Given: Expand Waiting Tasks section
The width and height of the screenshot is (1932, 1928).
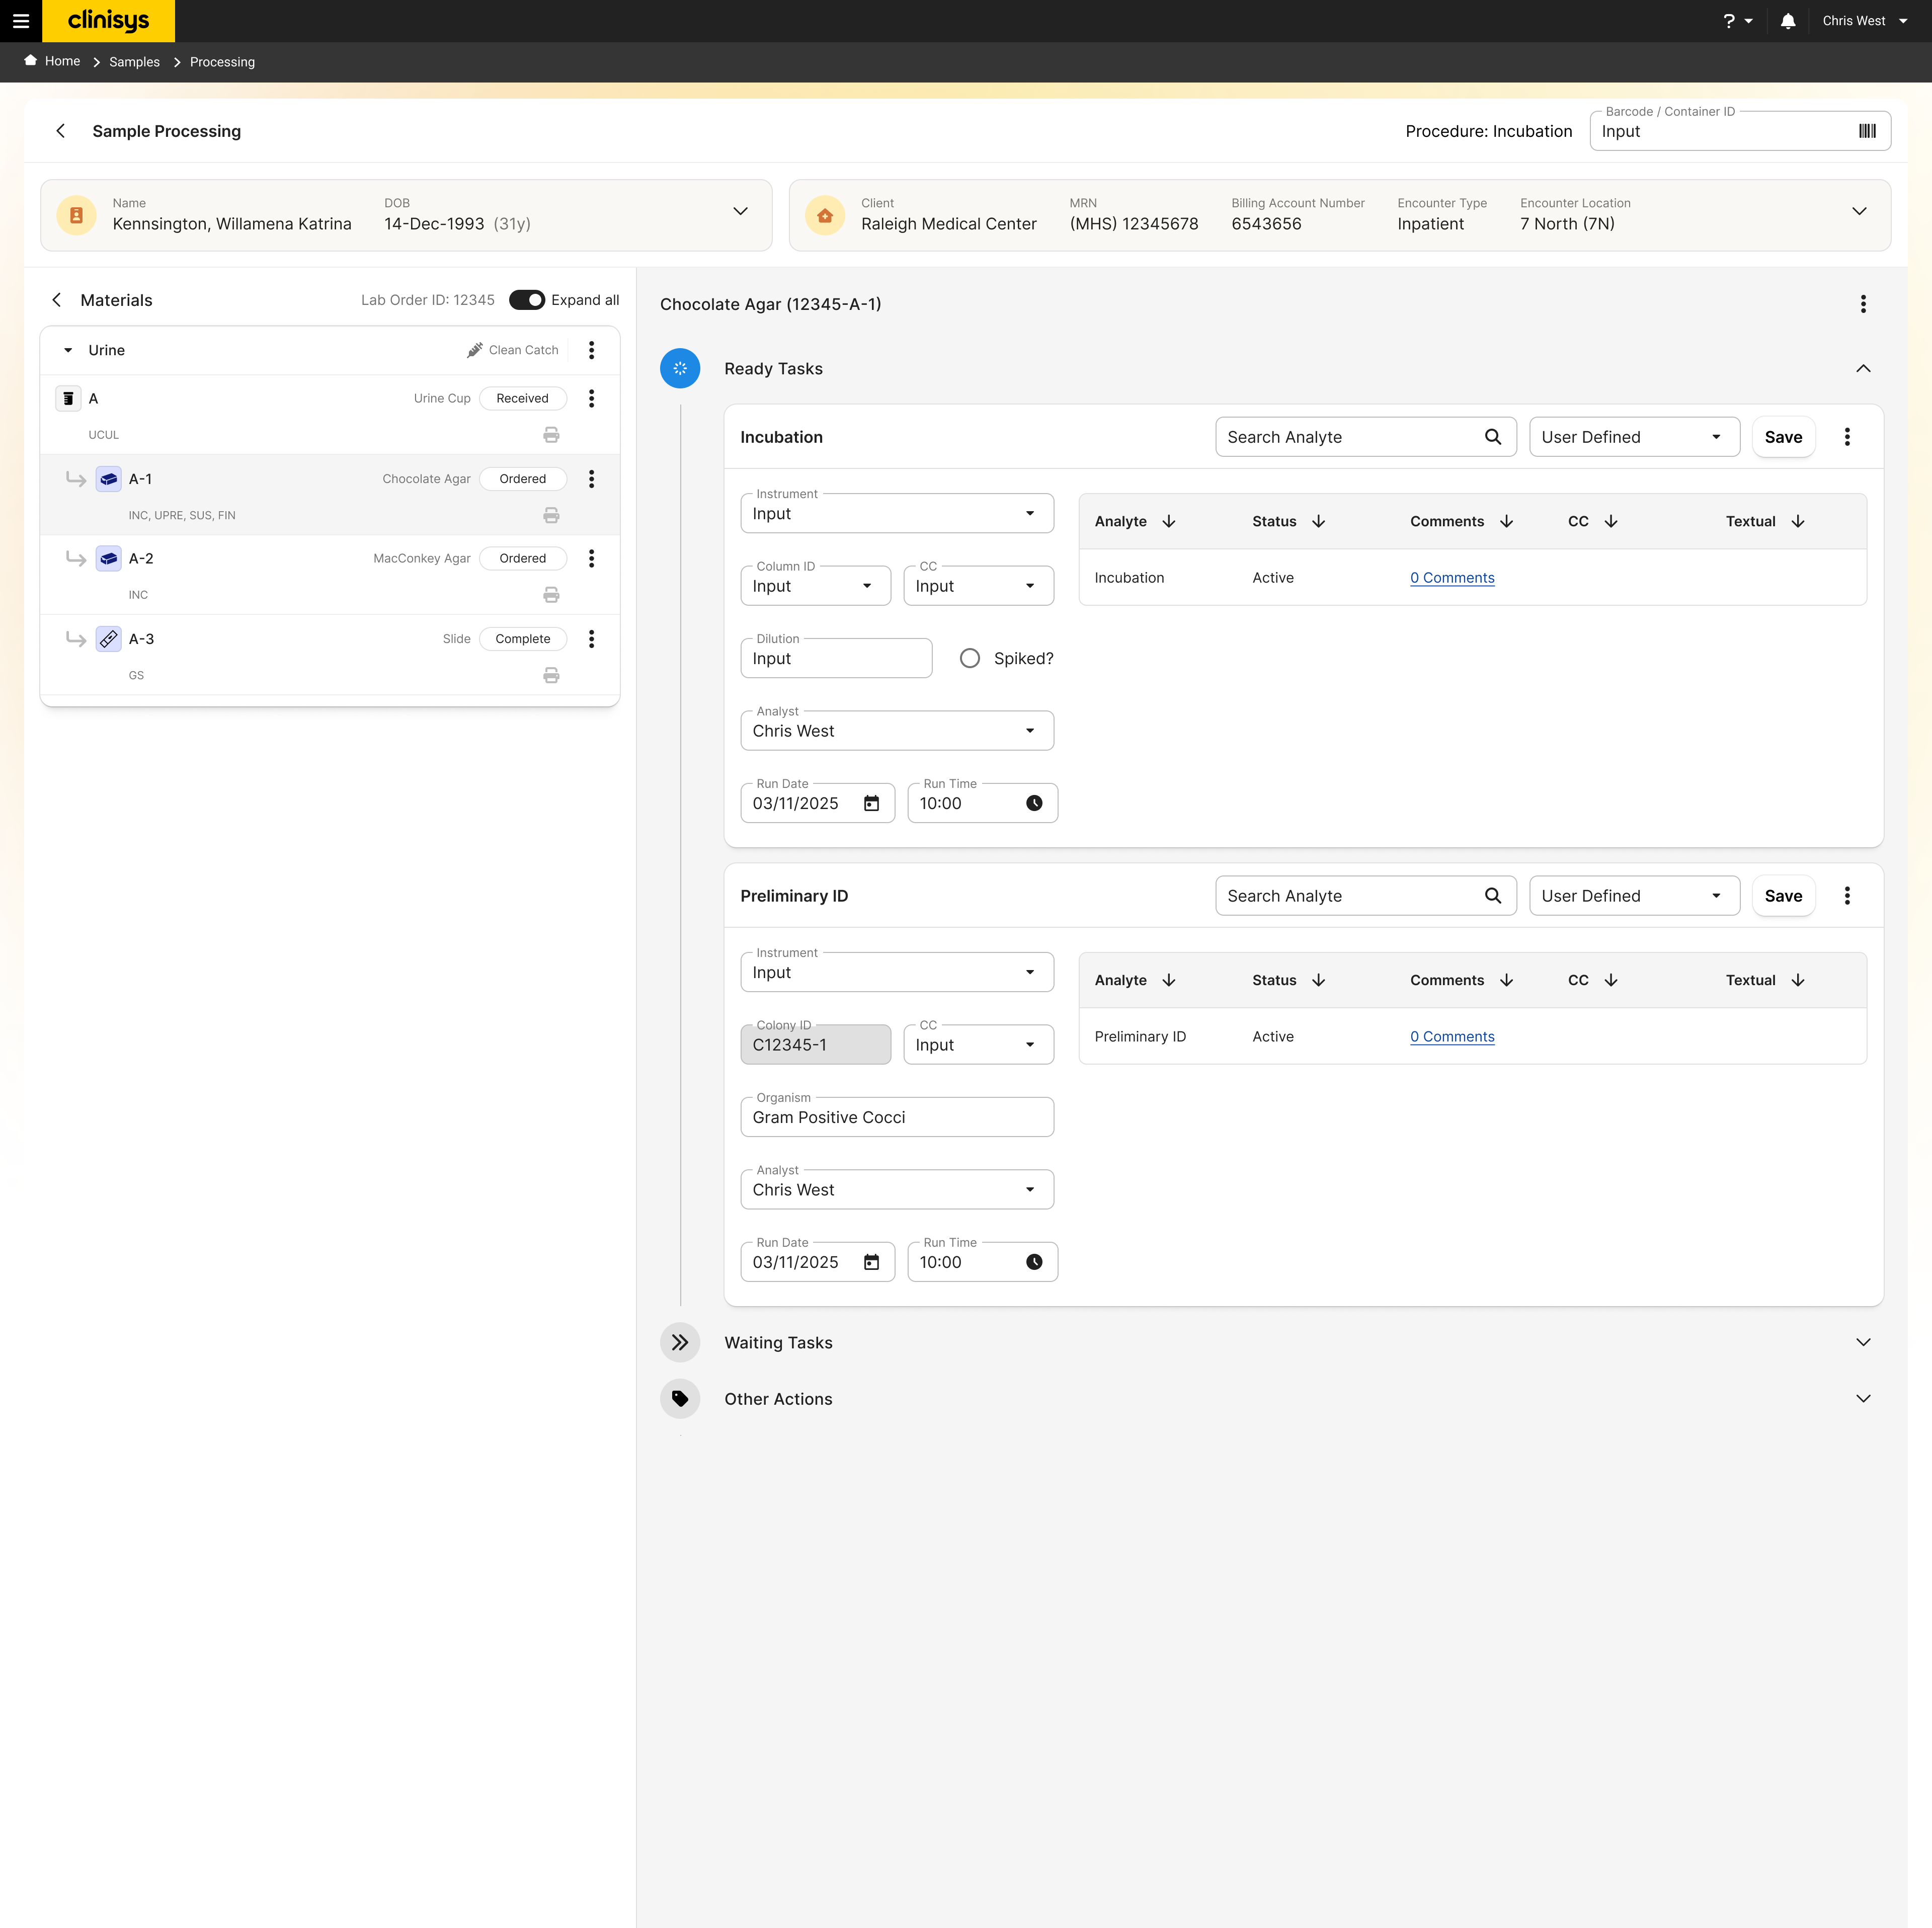Looking at the screenshot, I should (1863, 1343).
